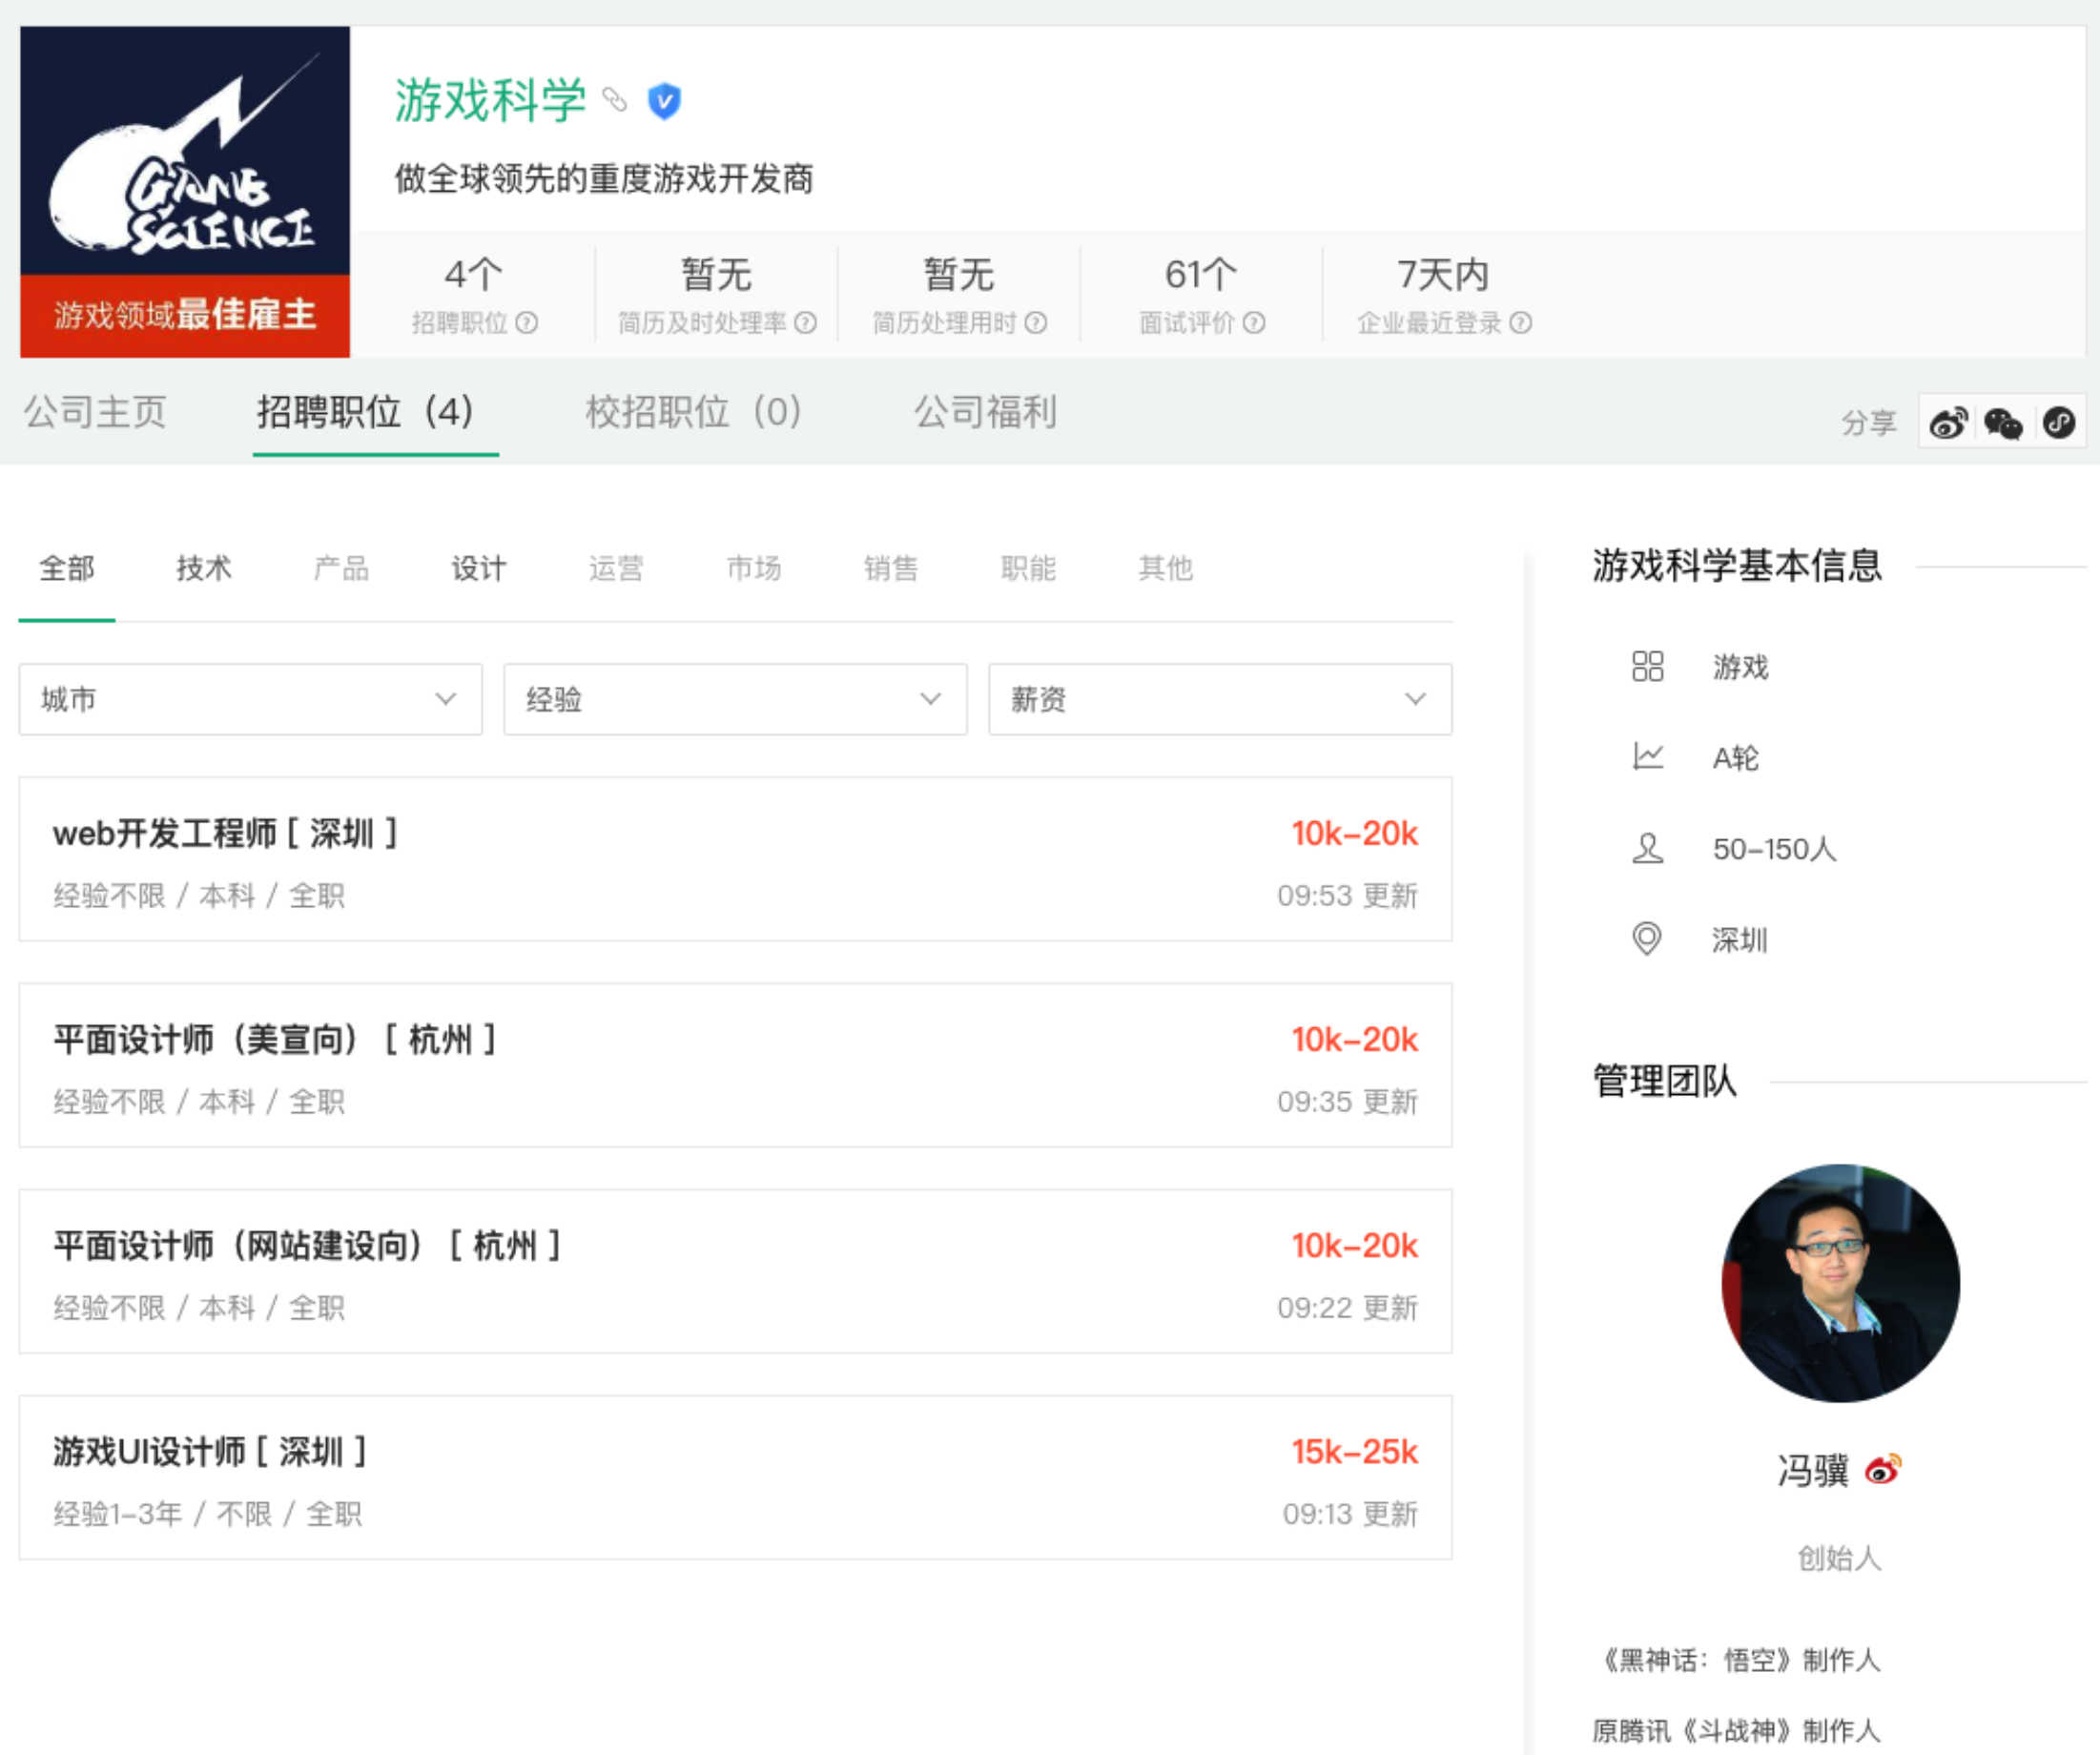Select 全部 job category
The image size is (2100, 1755).
[67, 568]
